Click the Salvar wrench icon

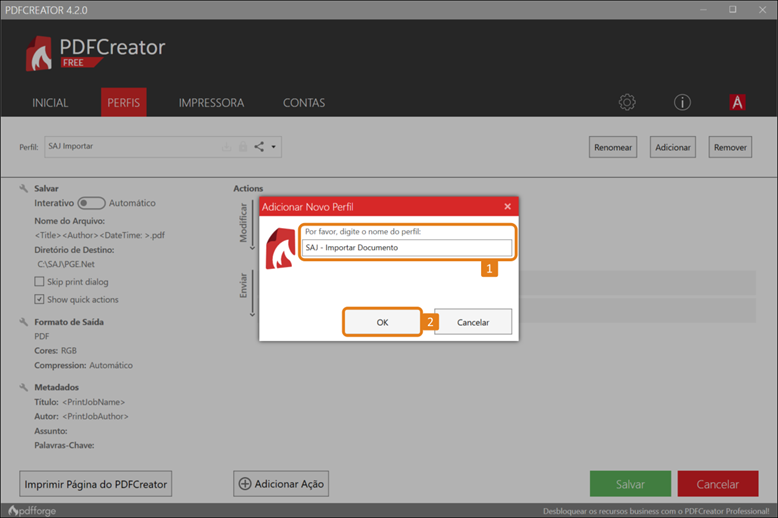(x=24, y=188)
